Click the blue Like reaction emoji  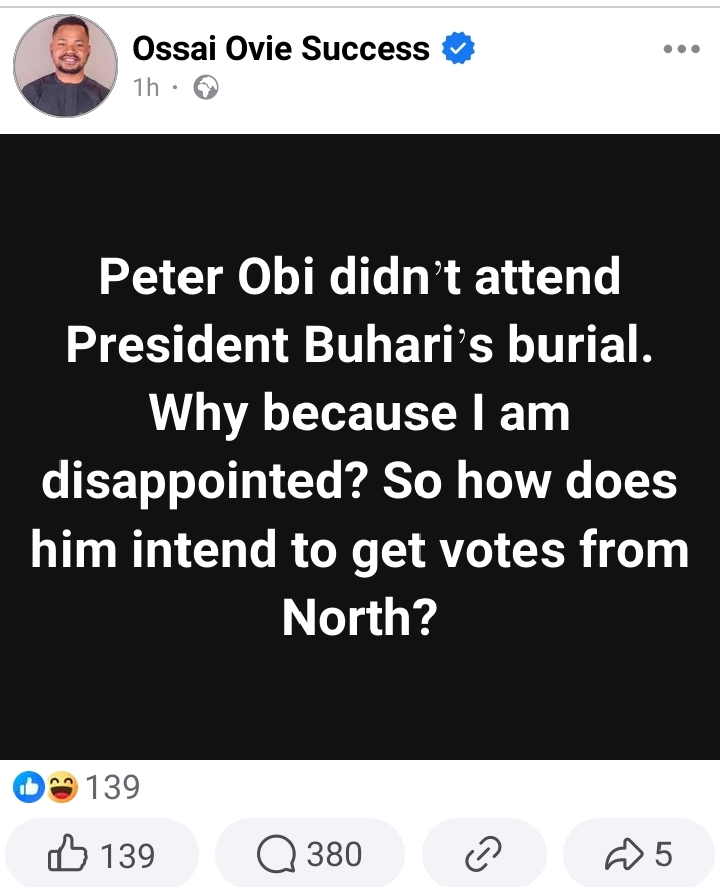(x=27, y=788)
